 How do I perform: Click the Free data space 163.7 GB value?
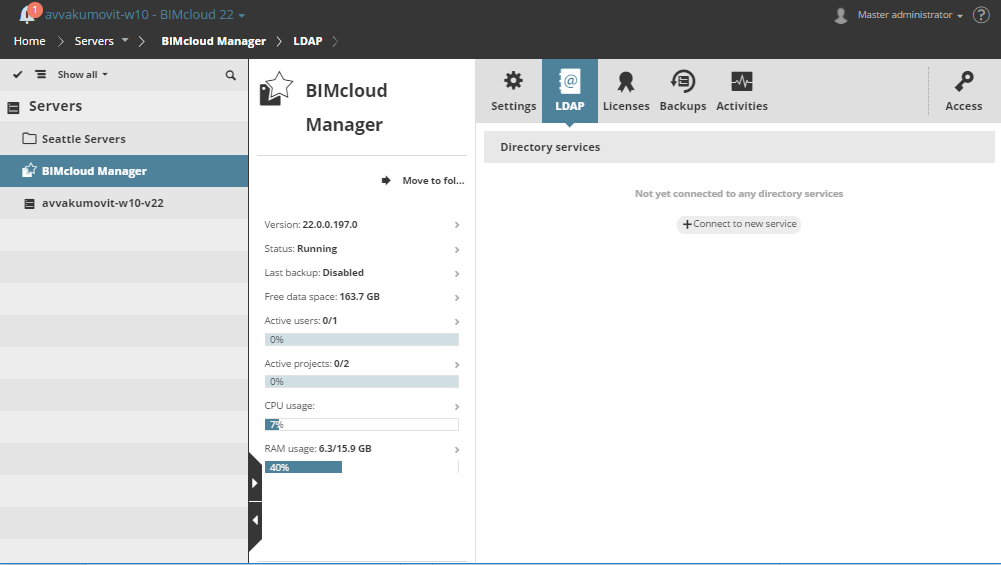359,297
